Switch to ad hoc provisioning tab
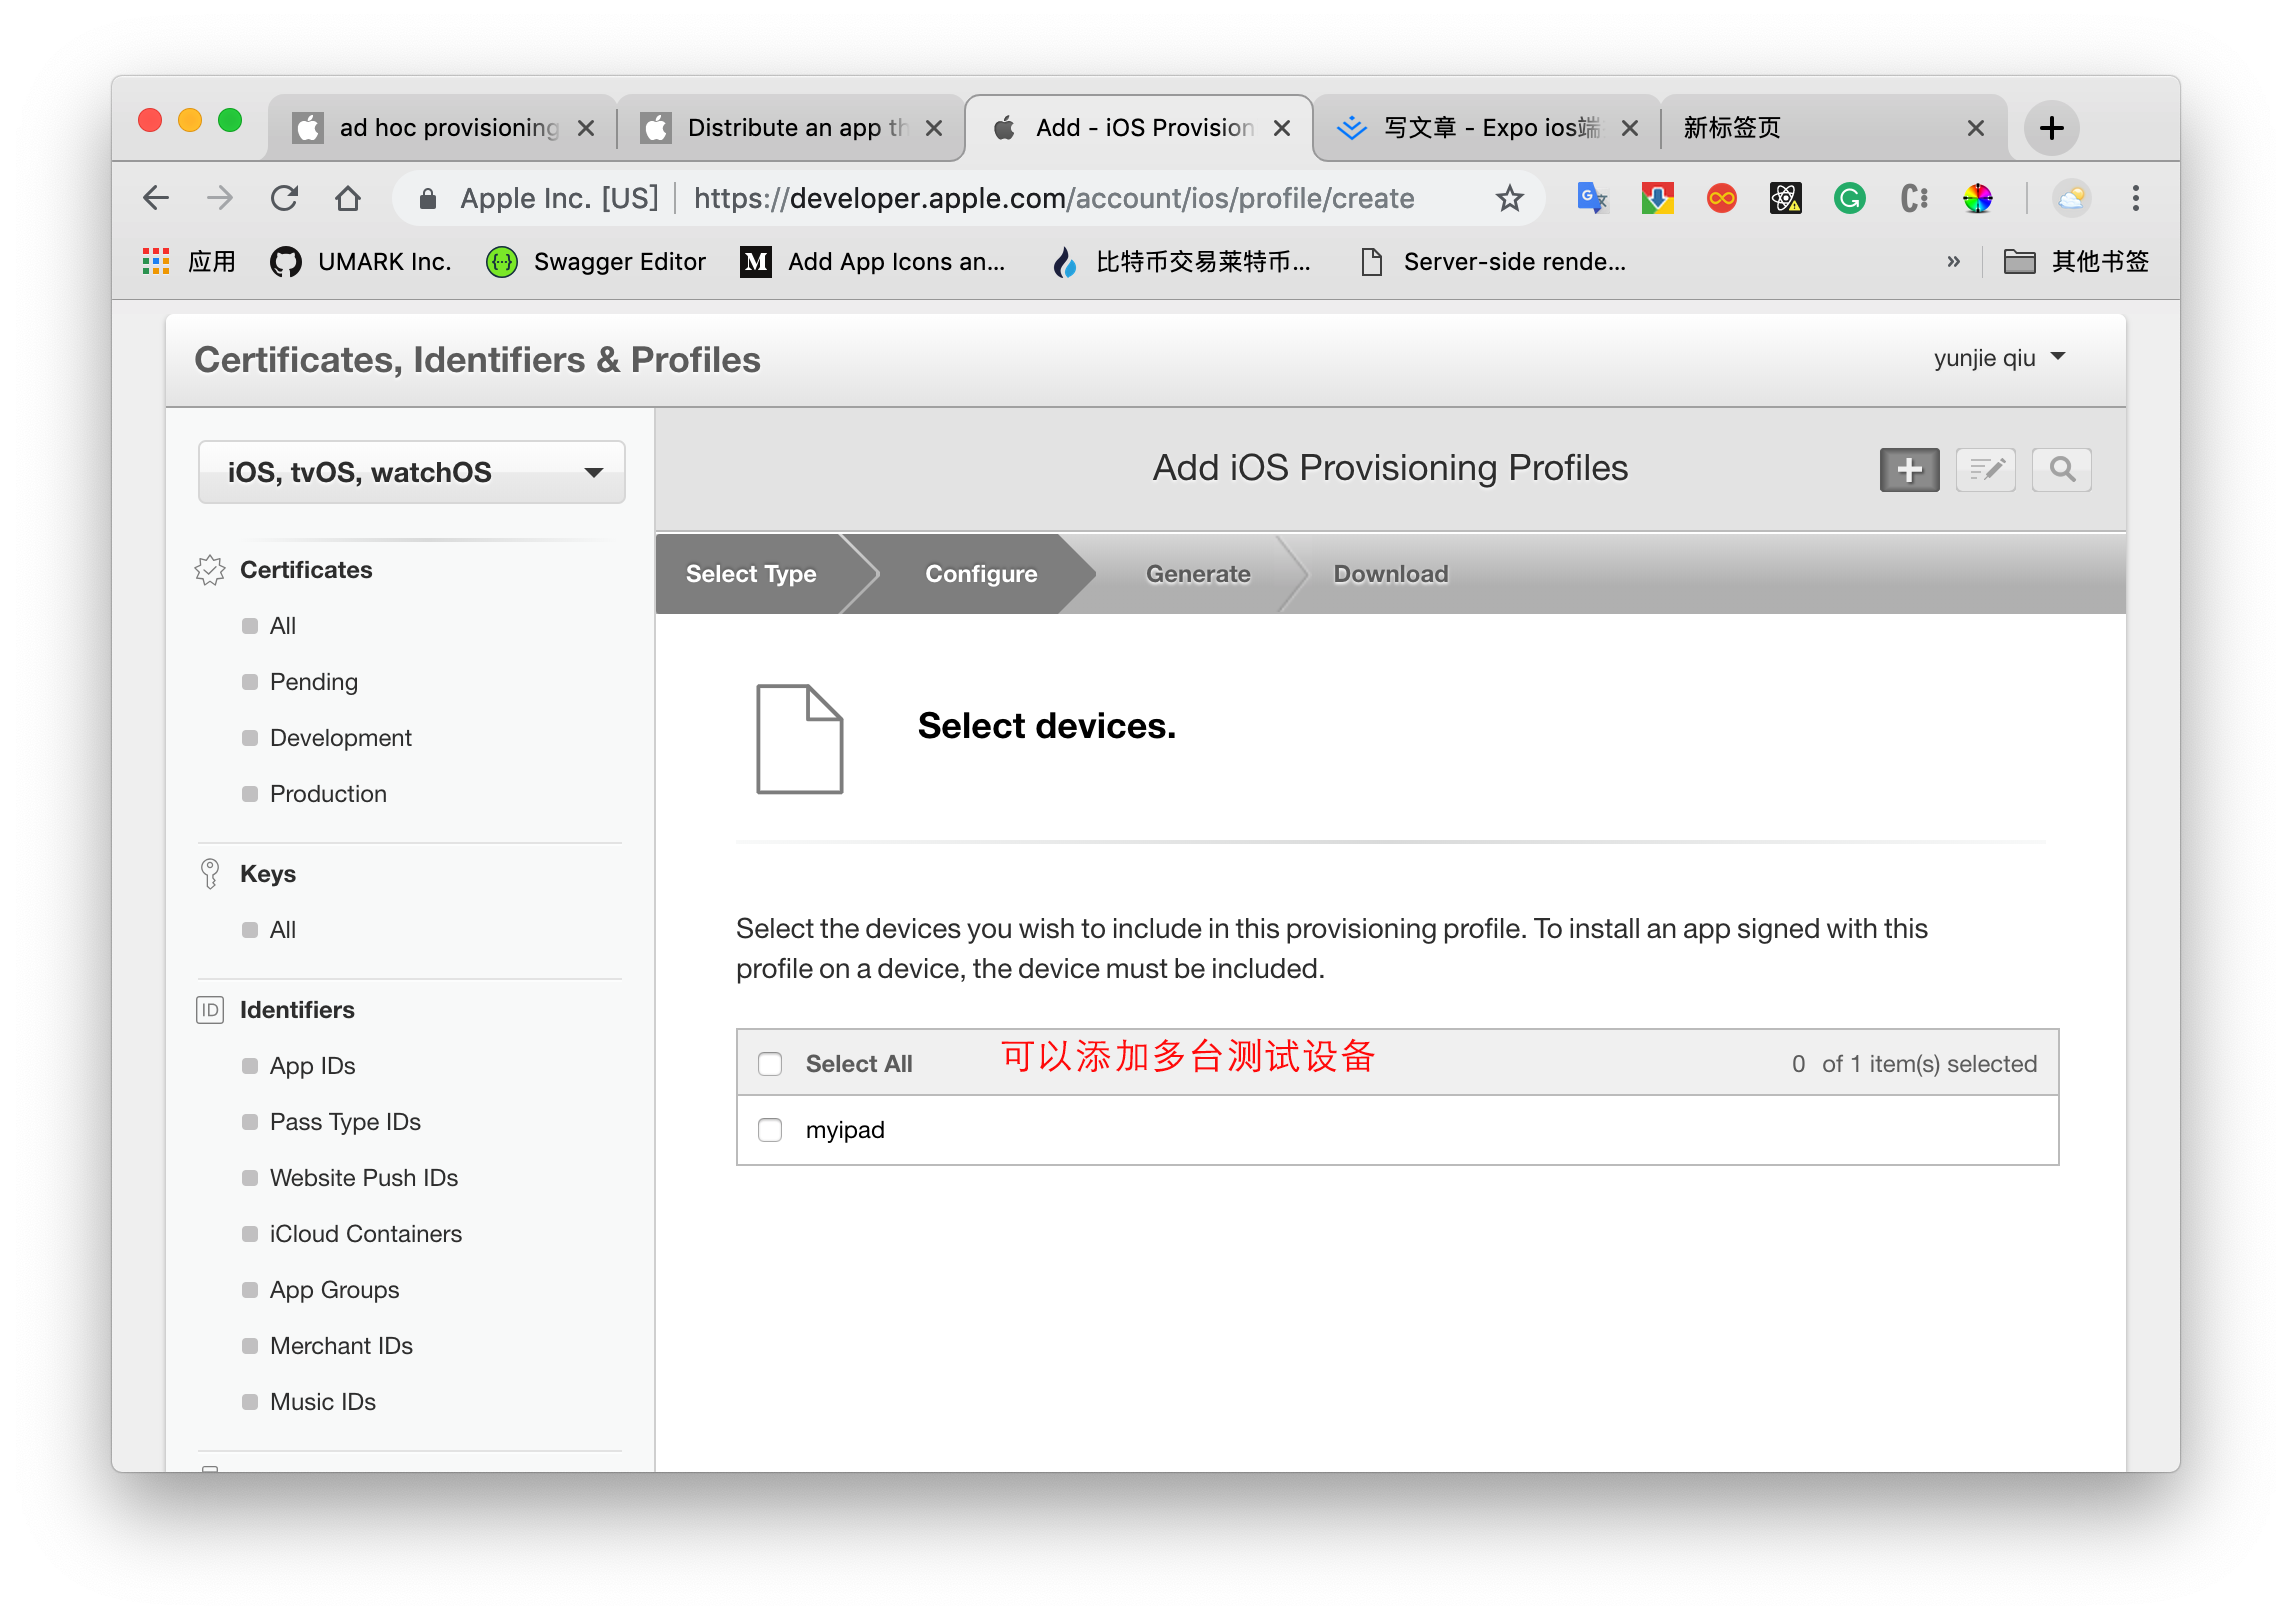 [x=447, y=128]
